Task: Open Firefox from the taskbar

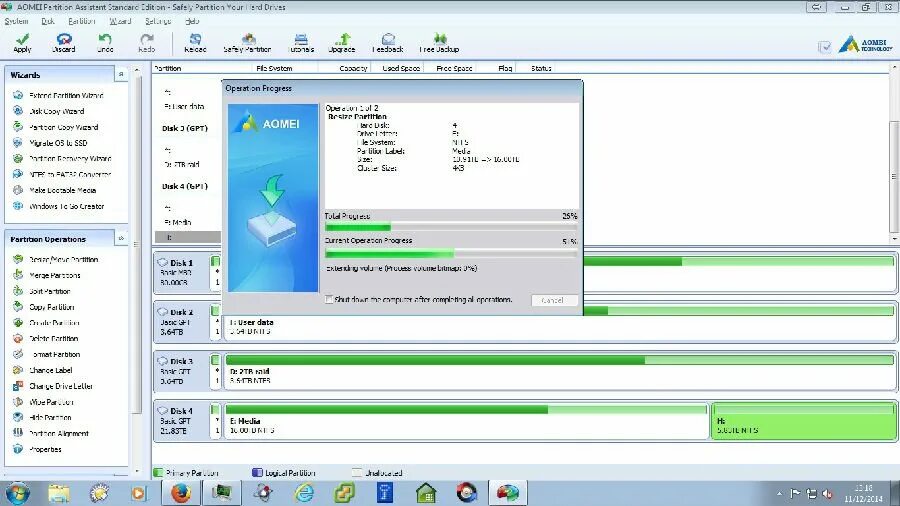Action: 181,493
